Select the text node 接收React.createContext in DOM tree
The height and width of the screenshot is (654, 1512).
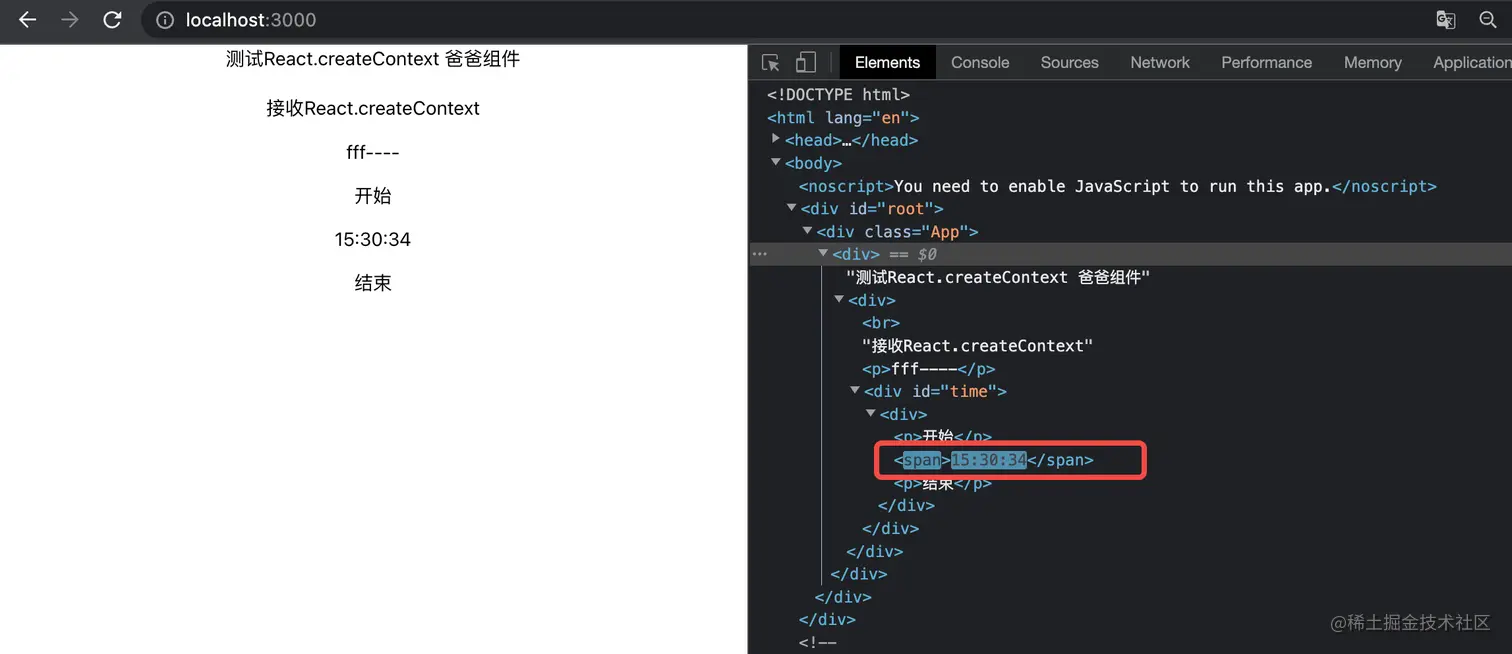click(978, 345)
